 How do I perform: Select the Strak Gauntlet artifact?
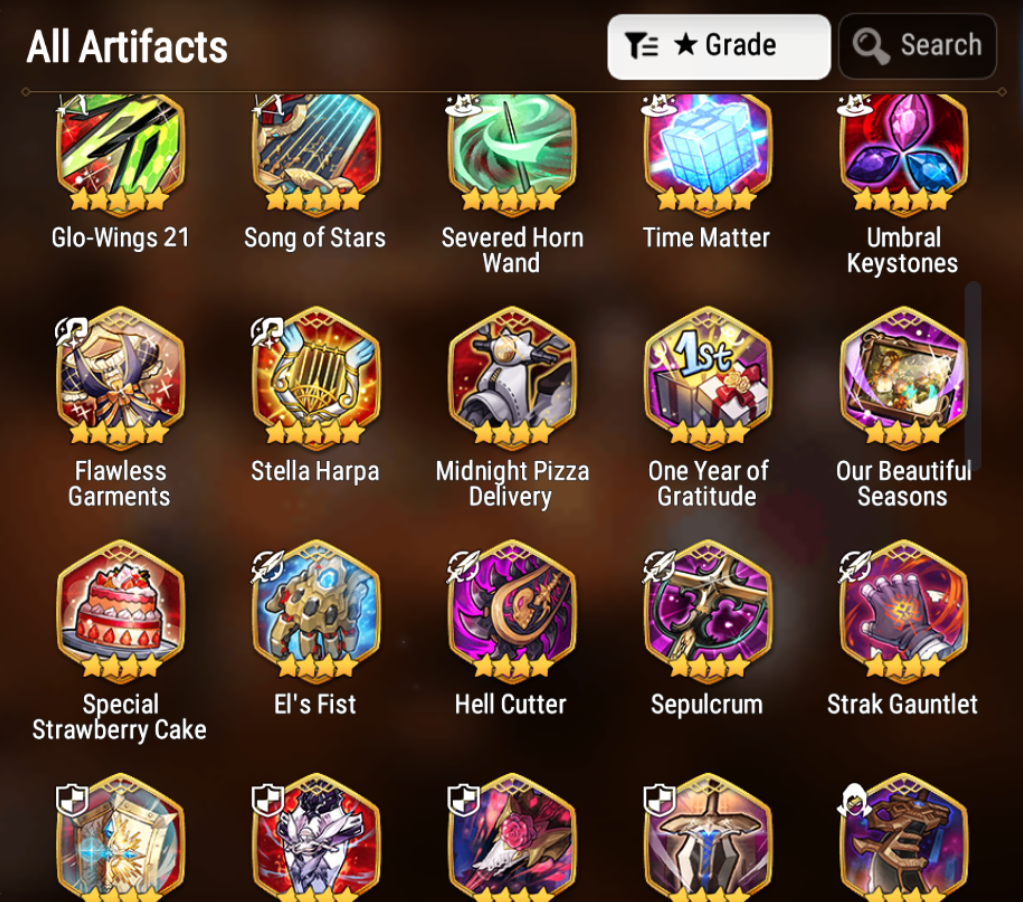[904, 611]
